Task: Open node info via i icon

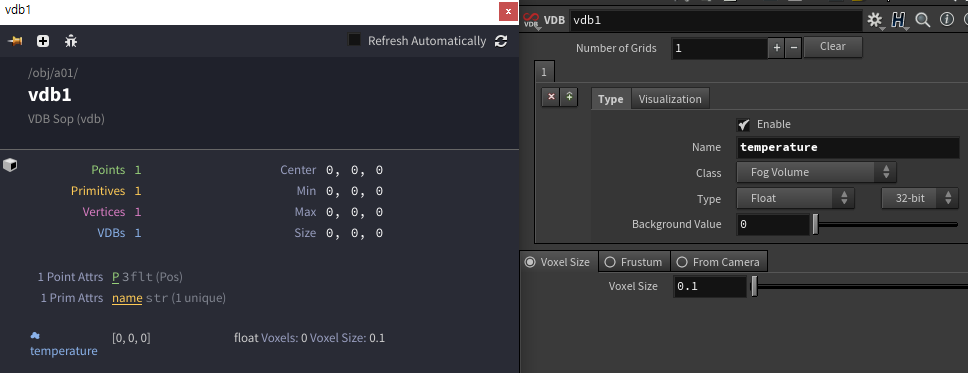Action: 946,20
